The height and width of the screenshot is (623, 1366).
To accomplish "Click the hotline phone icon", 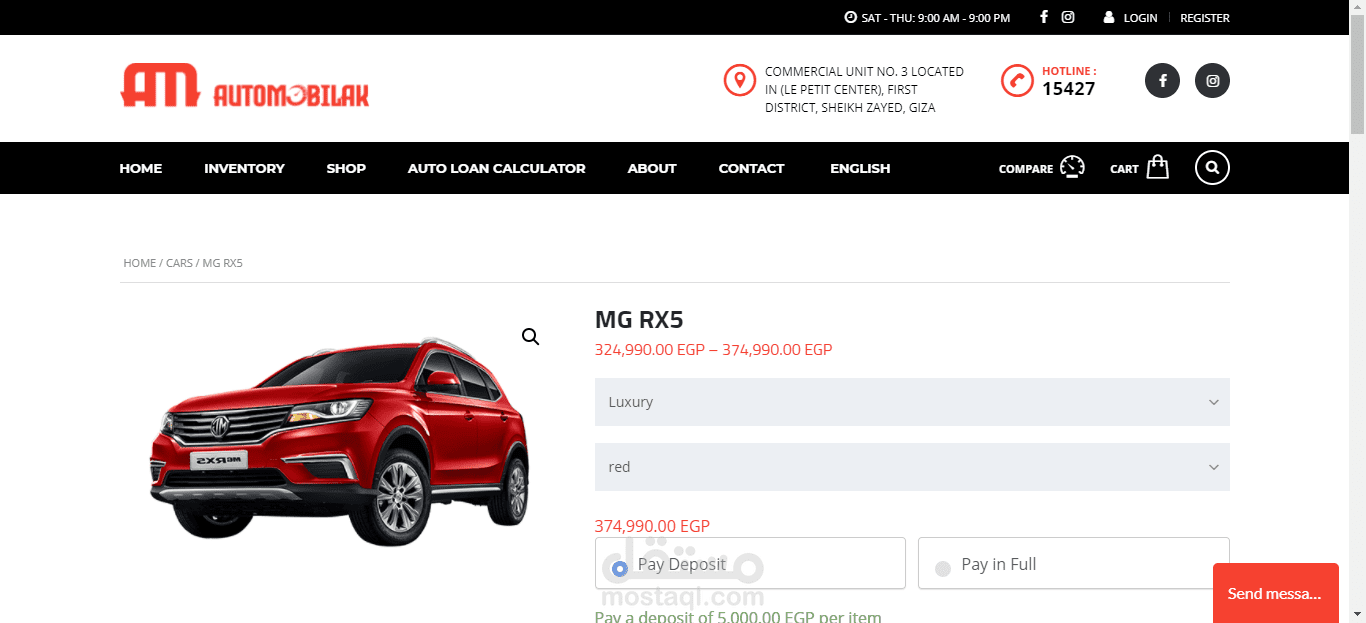I will pos(1017,81).
